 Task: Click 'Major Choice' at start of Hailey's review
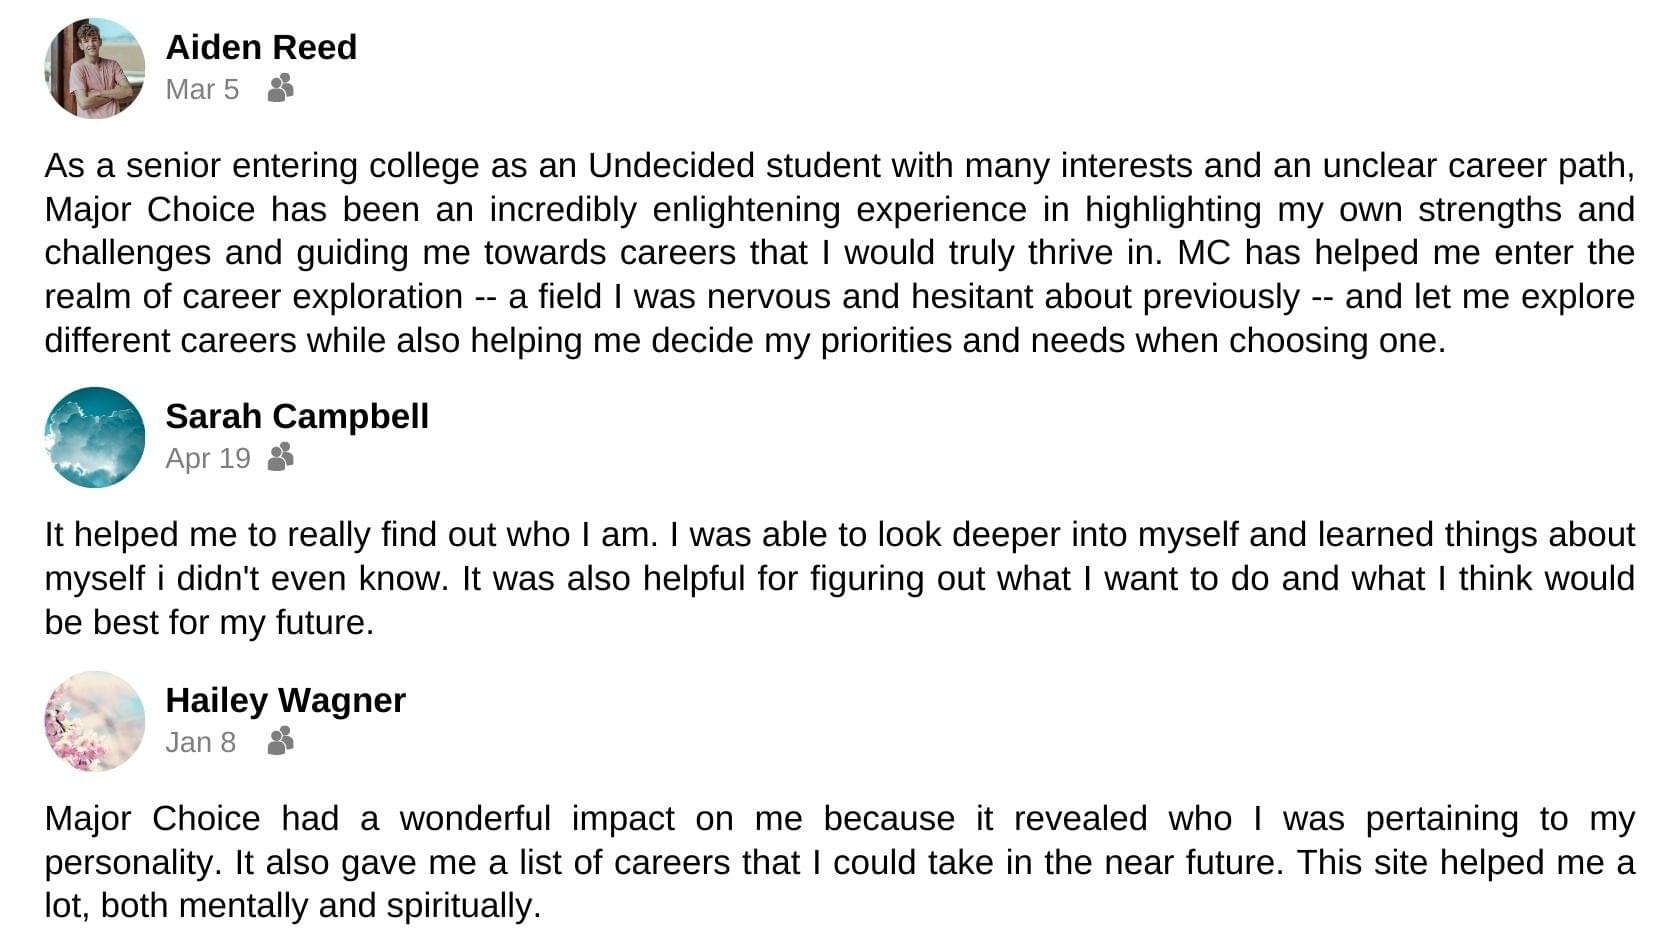(x=152, y=818)
